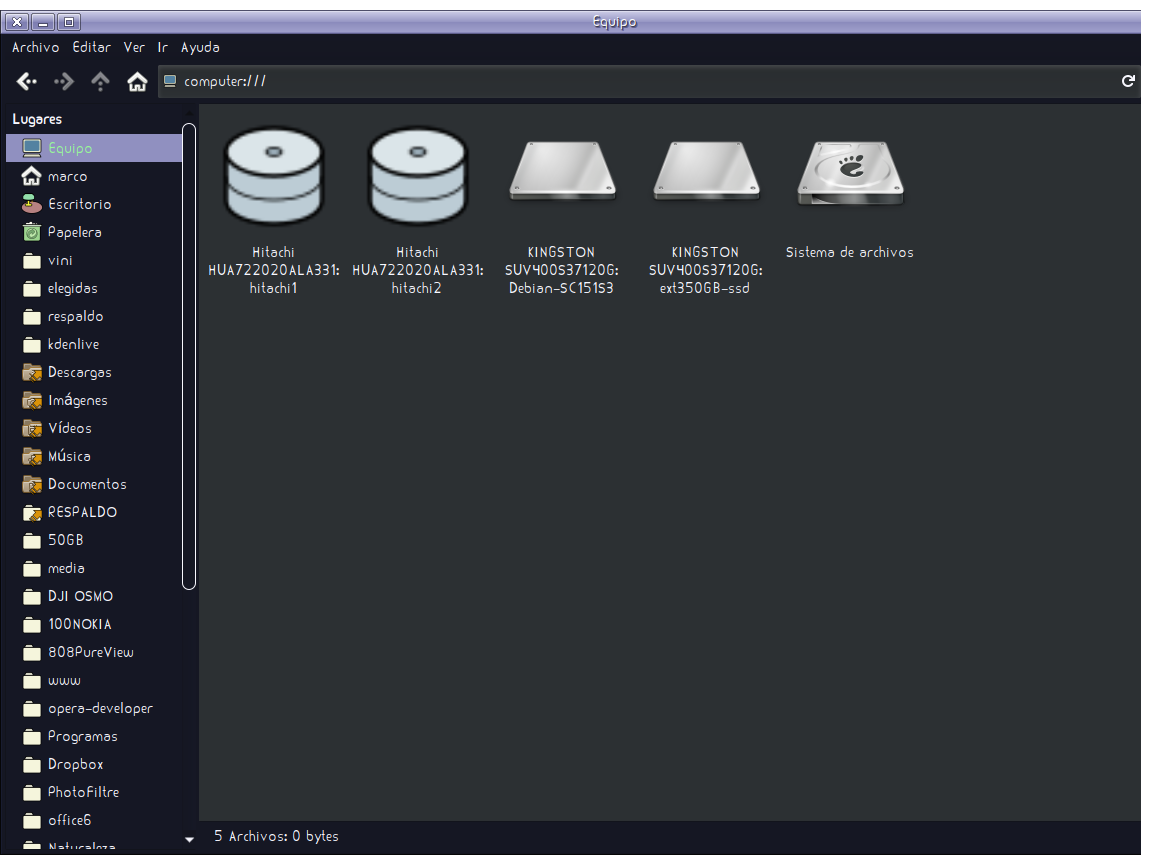1161x865 pixels.
Task: Open the 808PureView bookmark
Action: click(x=94, y=652)
